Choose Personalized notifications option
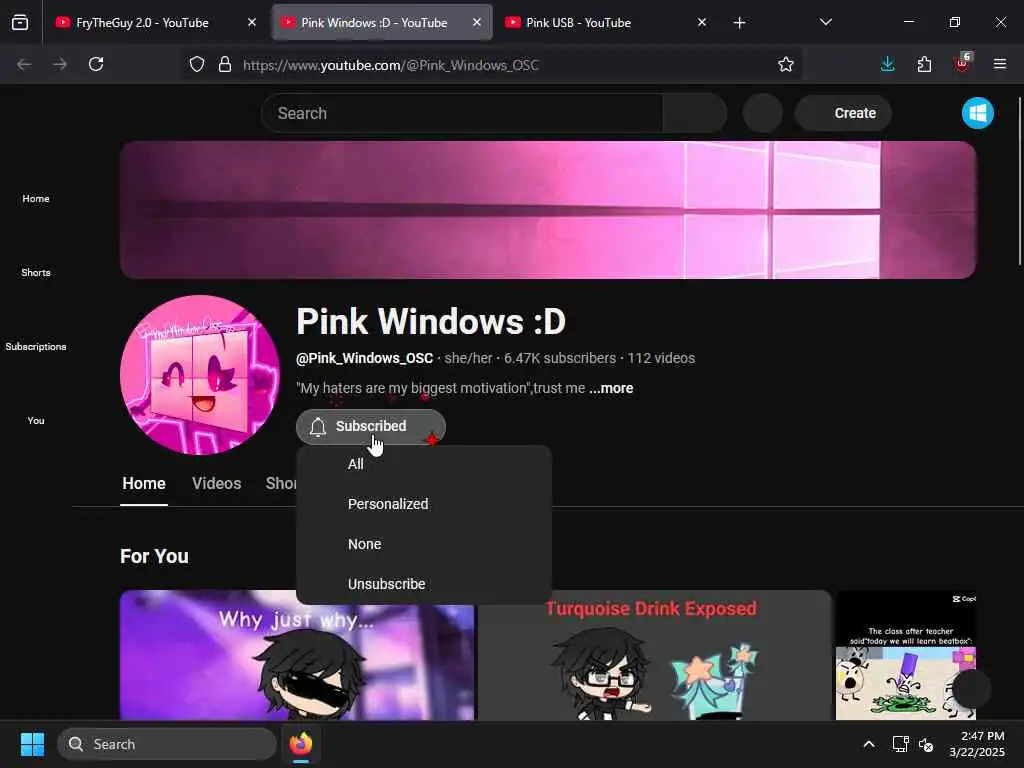This screenshot has width=1024, height=768. (x=424, y=504)
